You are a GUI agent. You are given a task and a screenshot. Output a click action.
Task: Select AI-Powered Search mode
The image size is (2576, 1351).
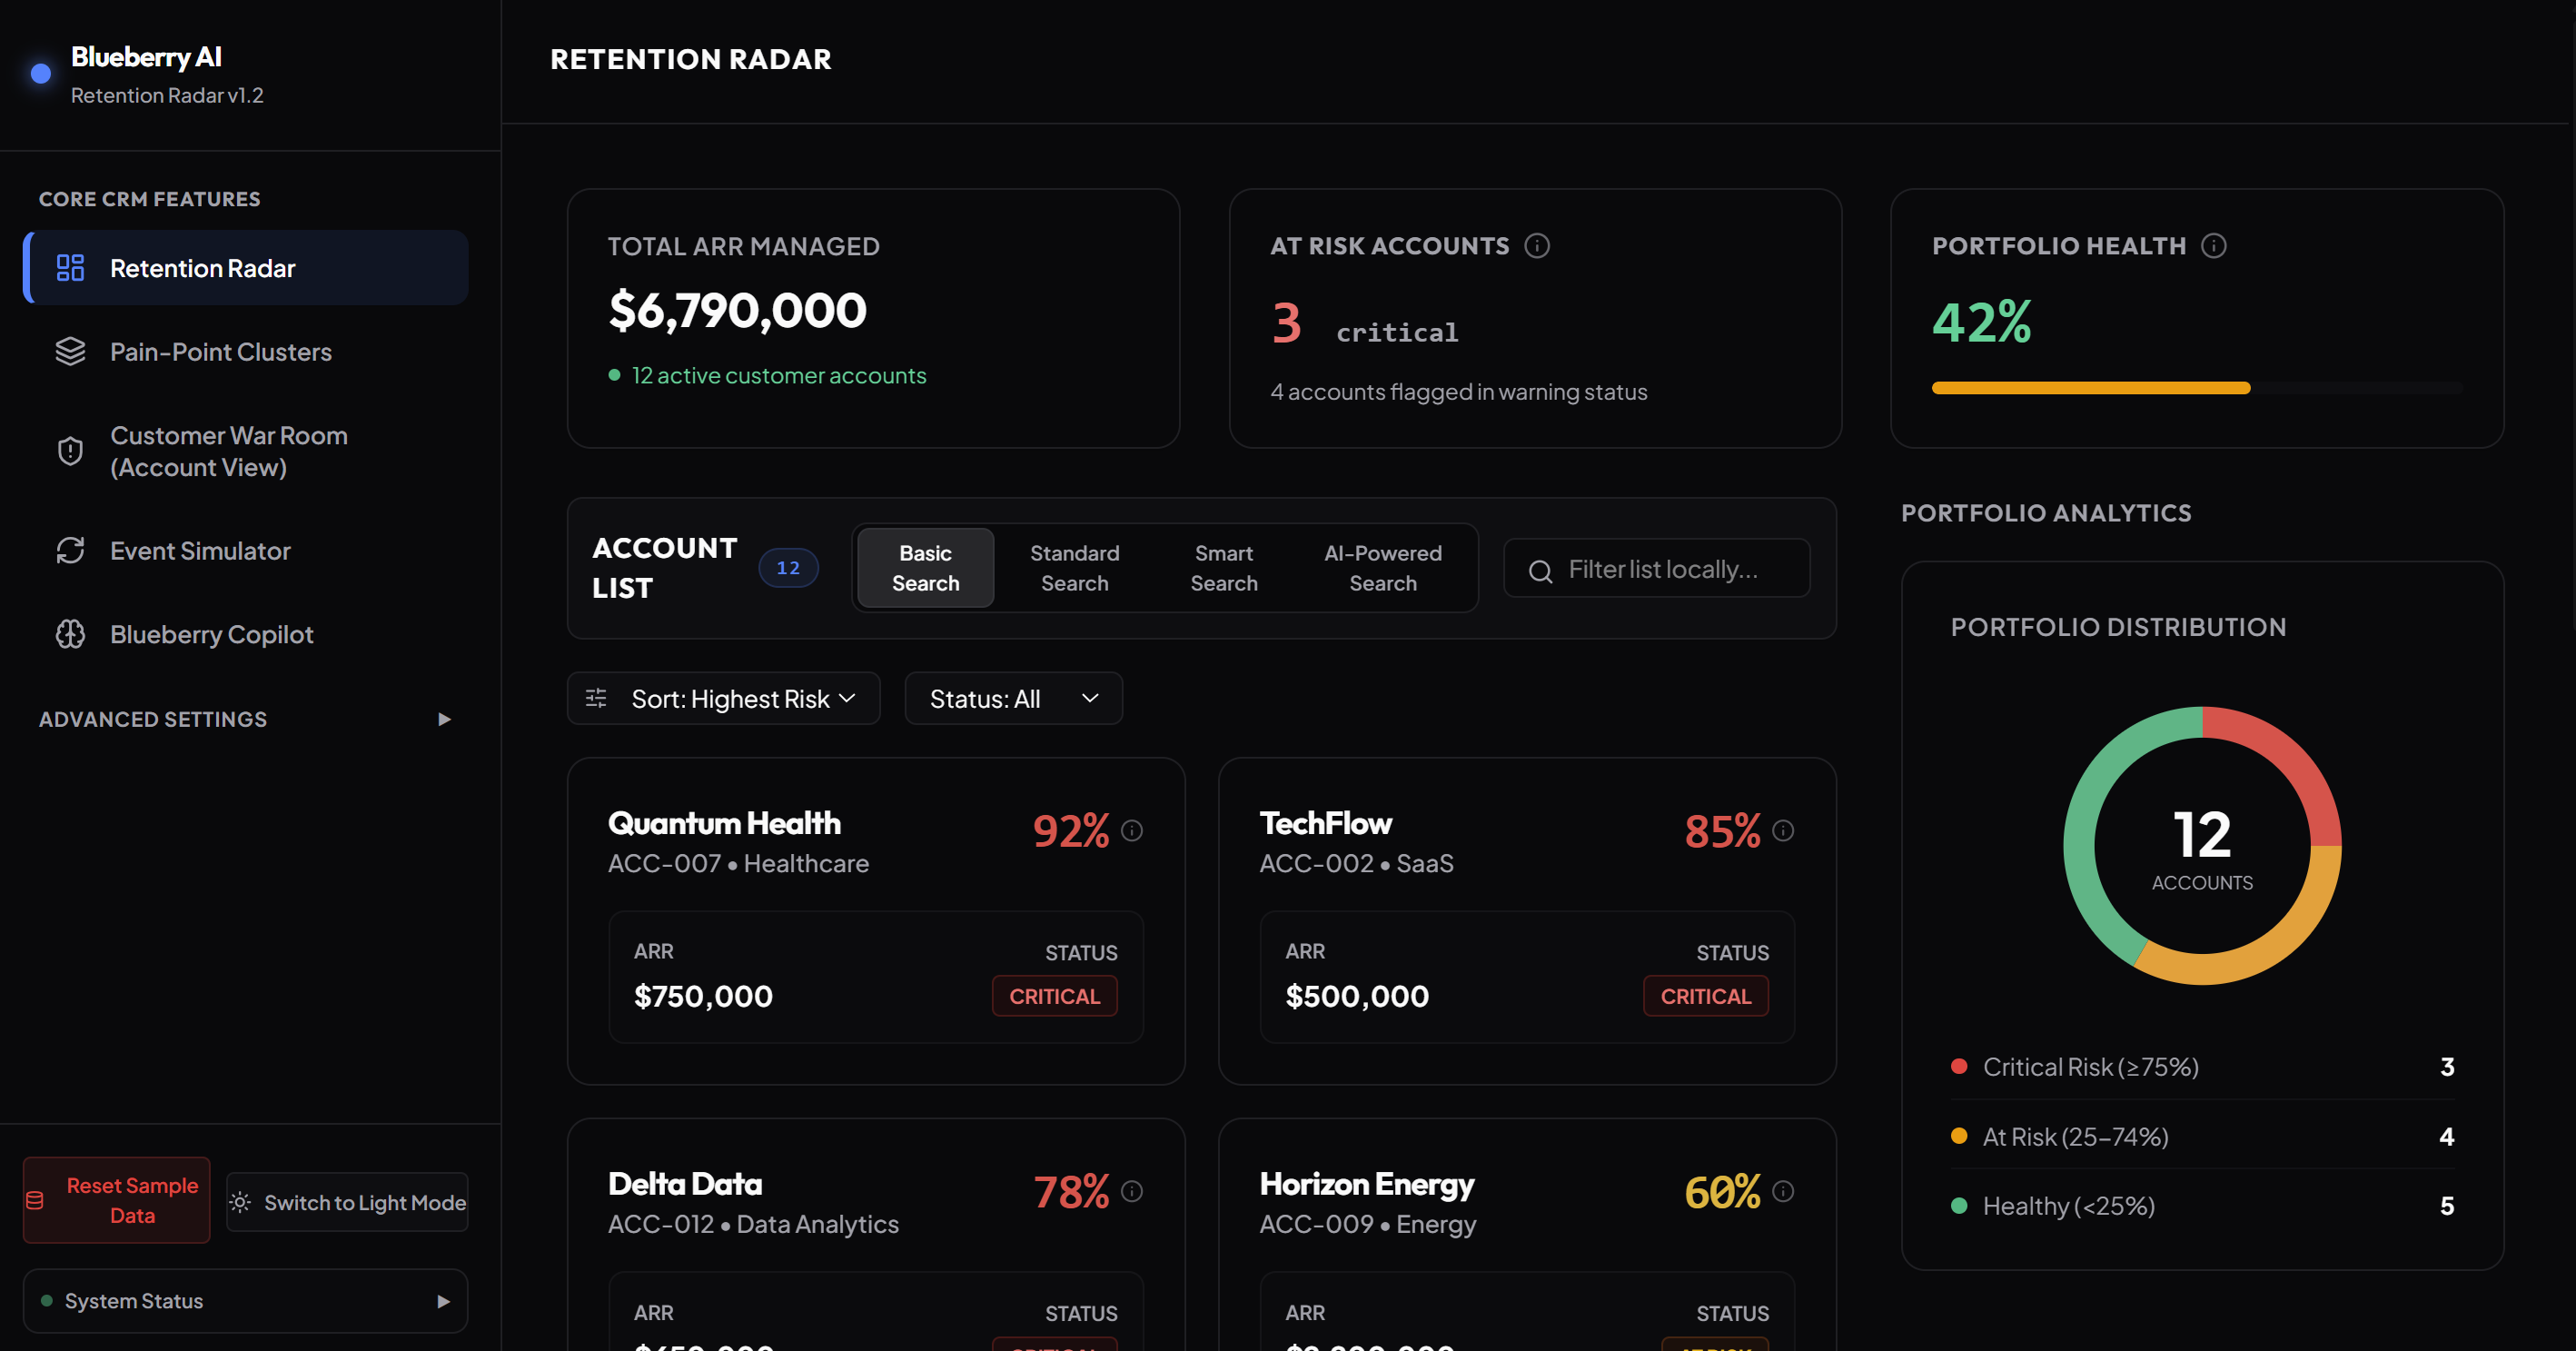(x=1383, y=568)
